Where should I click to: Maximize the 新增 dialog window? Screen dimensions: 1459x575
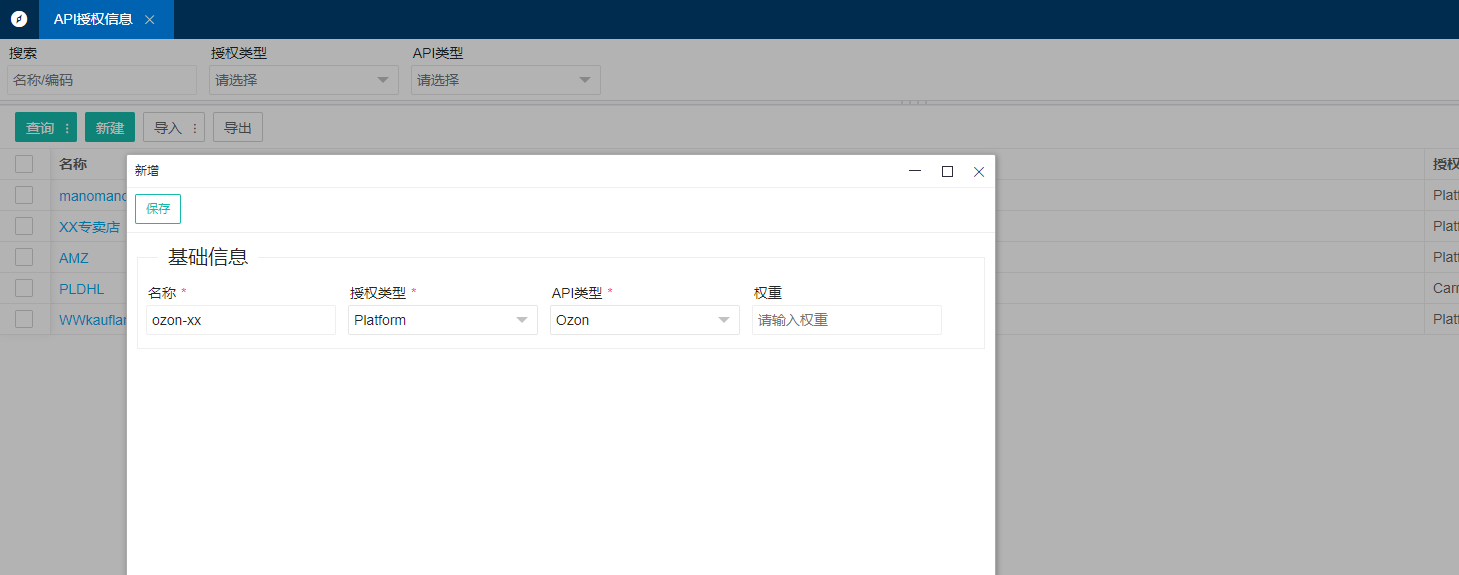pyautogui.click(x=947, y=172)
